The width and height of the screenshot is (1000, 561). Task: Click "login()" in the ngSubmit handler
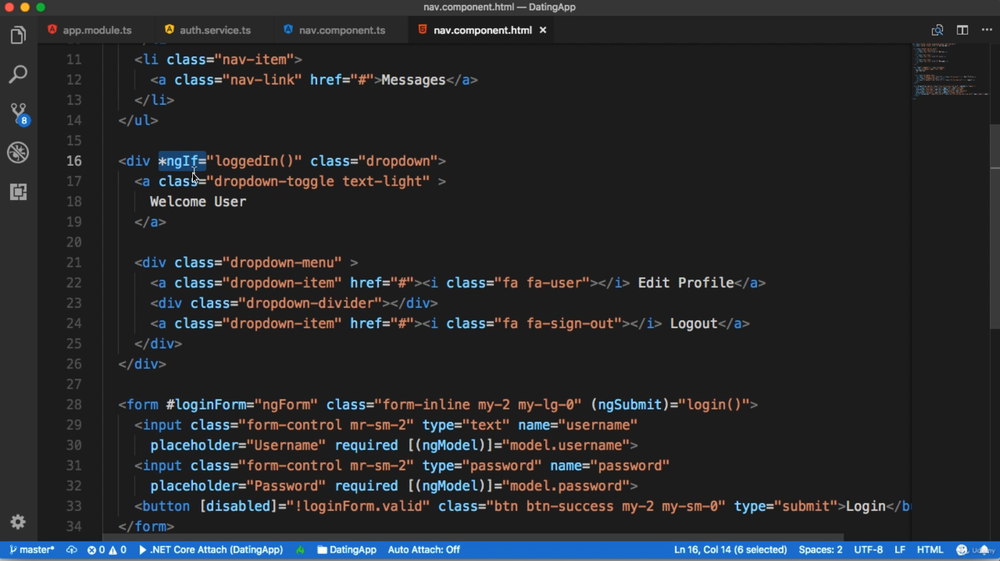(714, 404)
